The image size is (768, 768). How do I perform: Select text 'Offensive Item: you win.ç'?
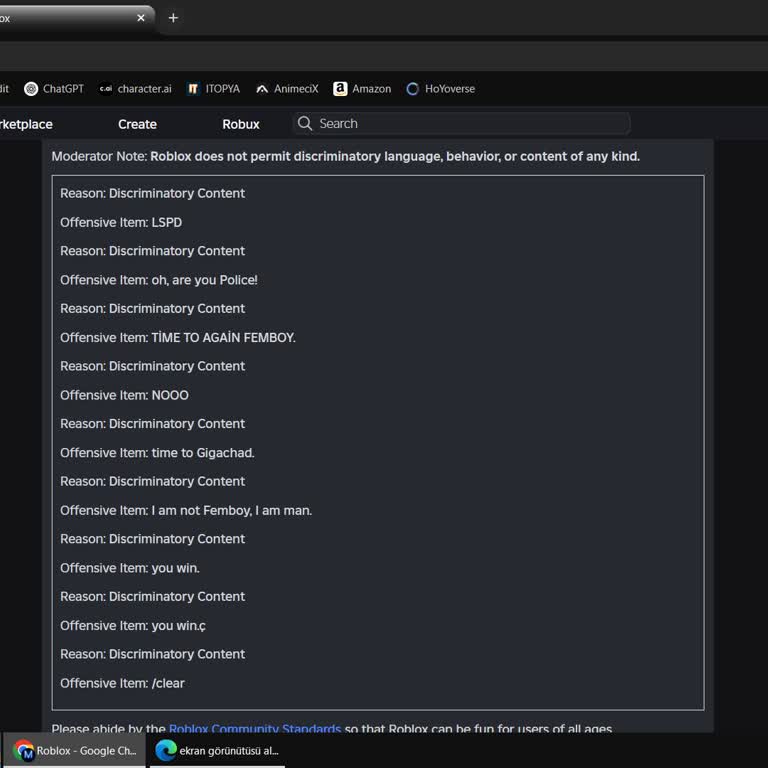(x=133, y=626)
